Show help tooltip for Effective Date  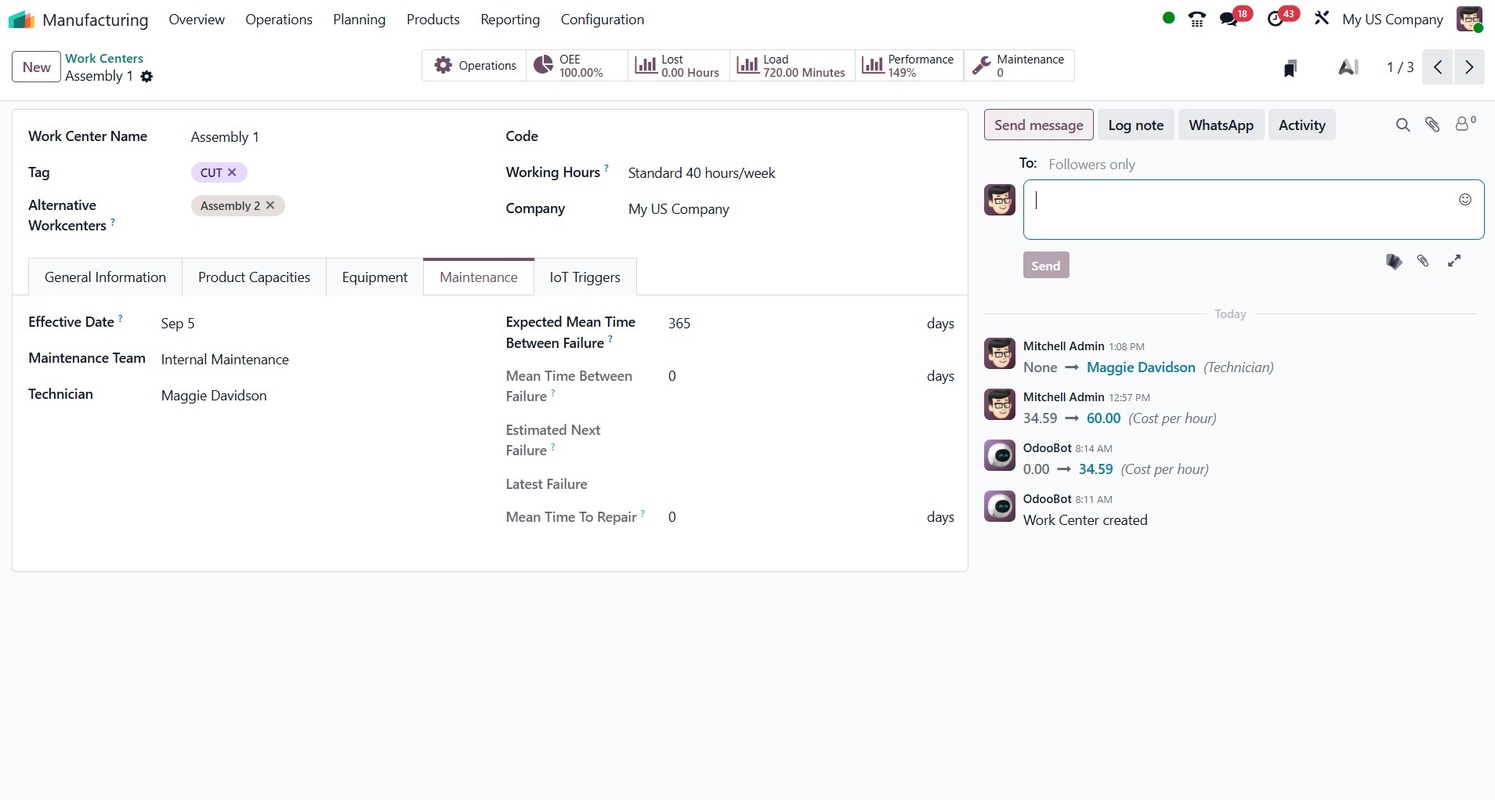[x=121, y=318]
